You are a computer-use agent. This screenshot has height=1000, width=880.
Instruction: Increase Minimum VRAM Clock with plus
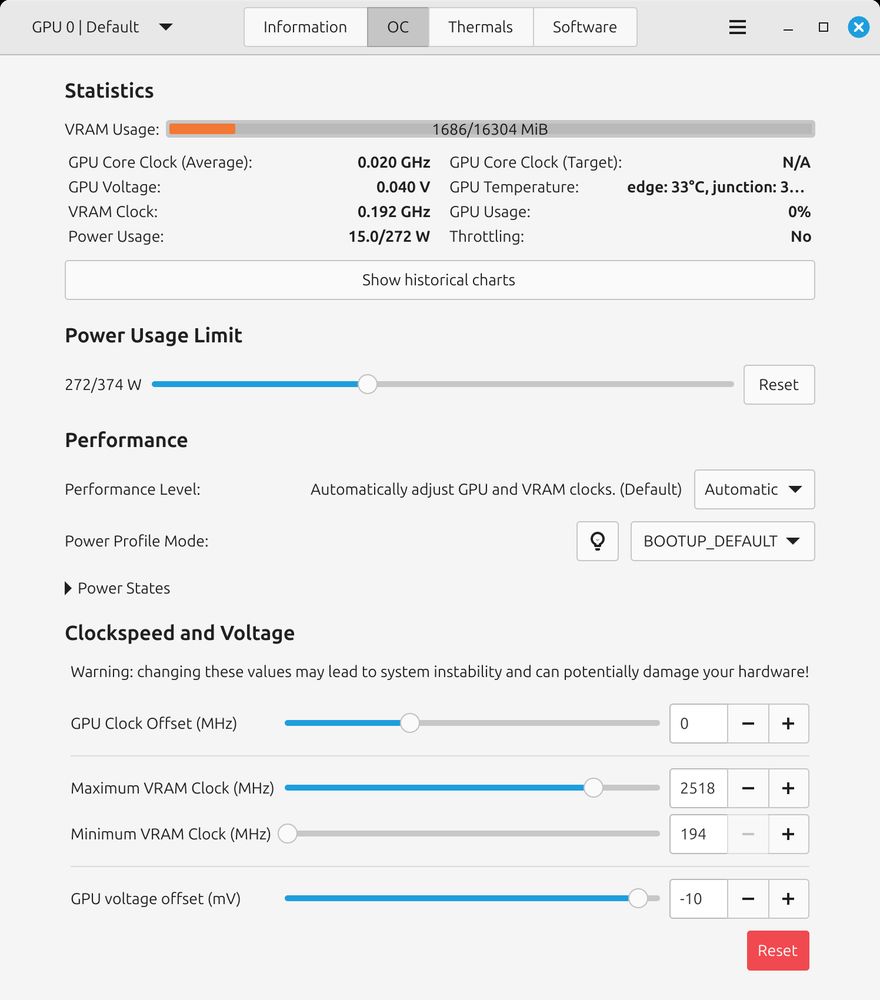click(788, 834)
